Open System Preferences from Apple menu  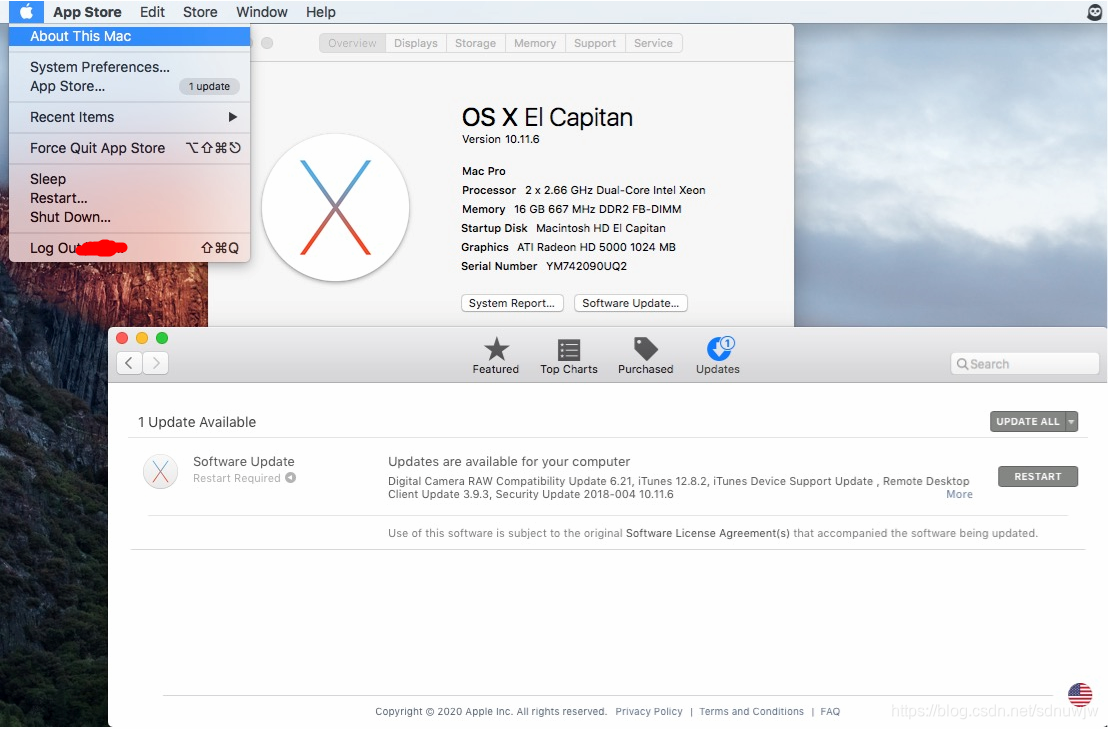(x=130, y=67)
